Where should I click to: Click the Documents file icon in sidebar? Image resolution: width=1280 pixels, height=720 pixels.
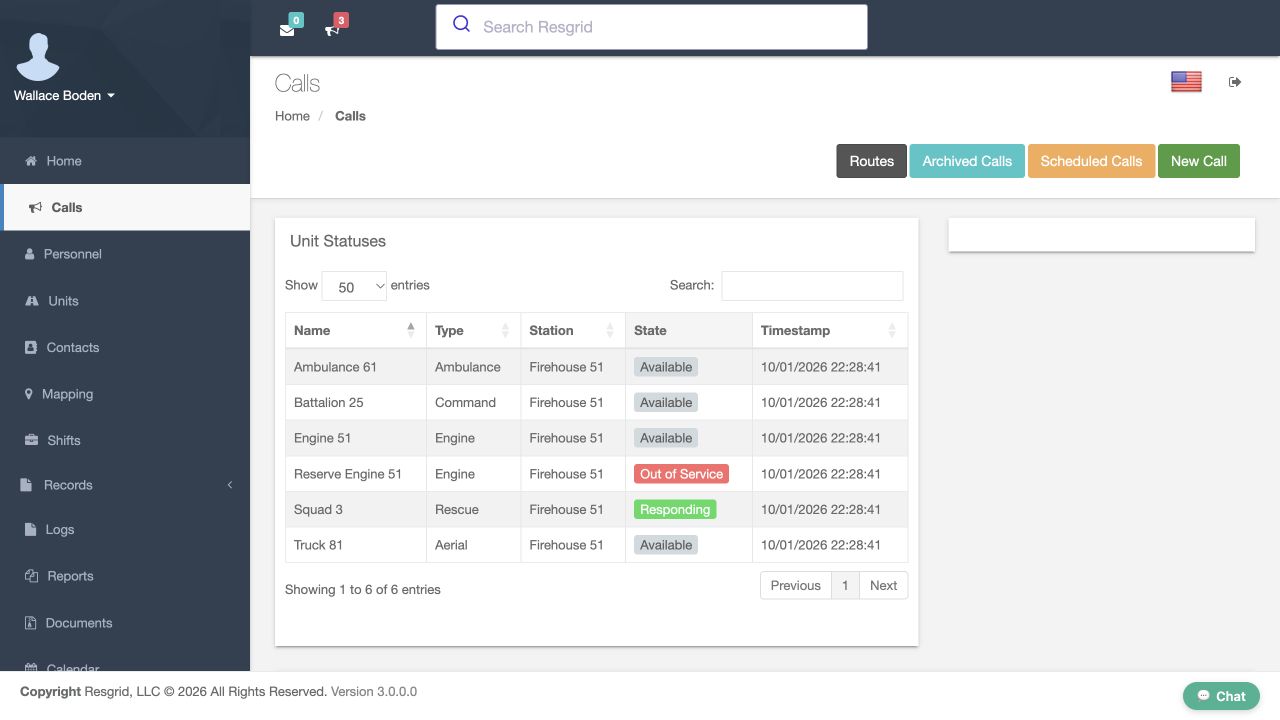[30, 623]
